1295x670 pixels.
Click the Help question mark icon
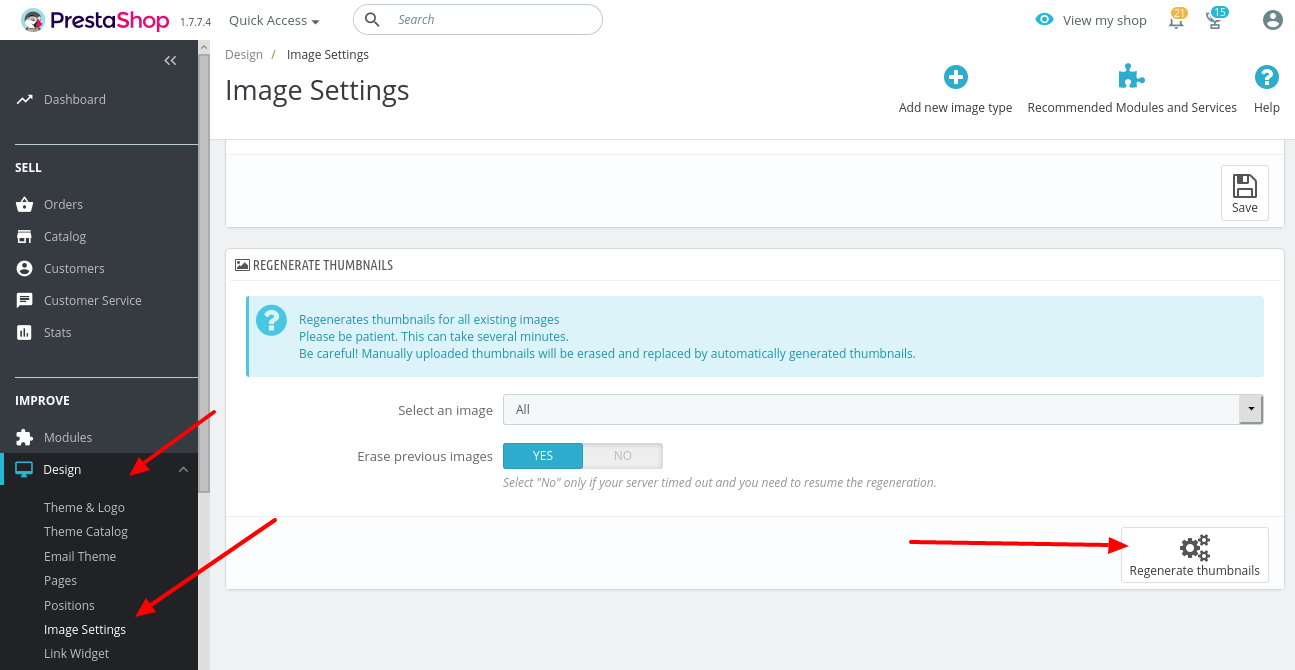point(1267,77)
